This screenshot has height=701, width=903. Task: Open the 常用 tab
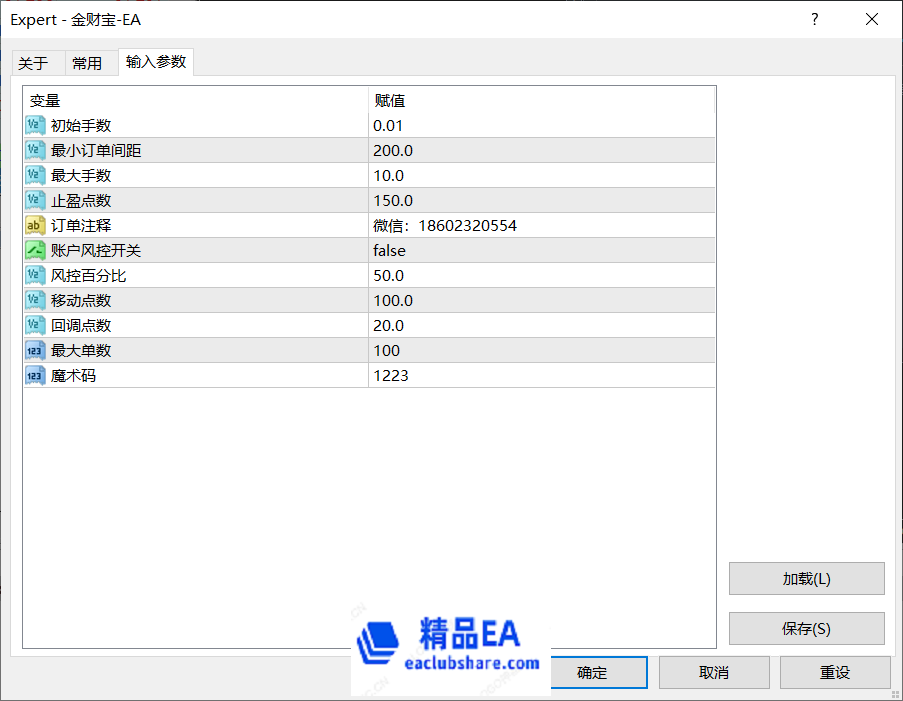[87, 63]
